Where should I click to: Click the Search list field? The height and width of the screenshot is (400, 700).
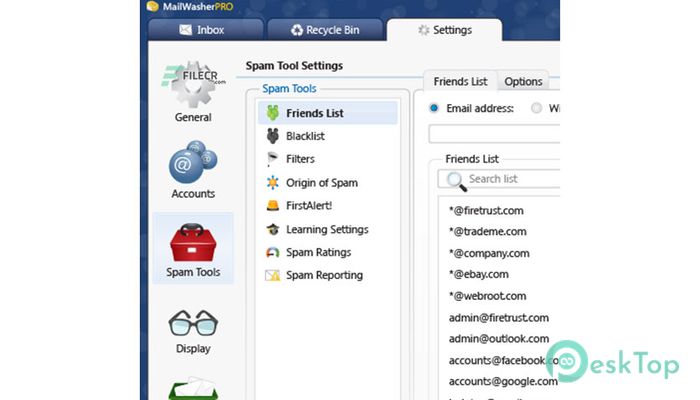(499, 179)
